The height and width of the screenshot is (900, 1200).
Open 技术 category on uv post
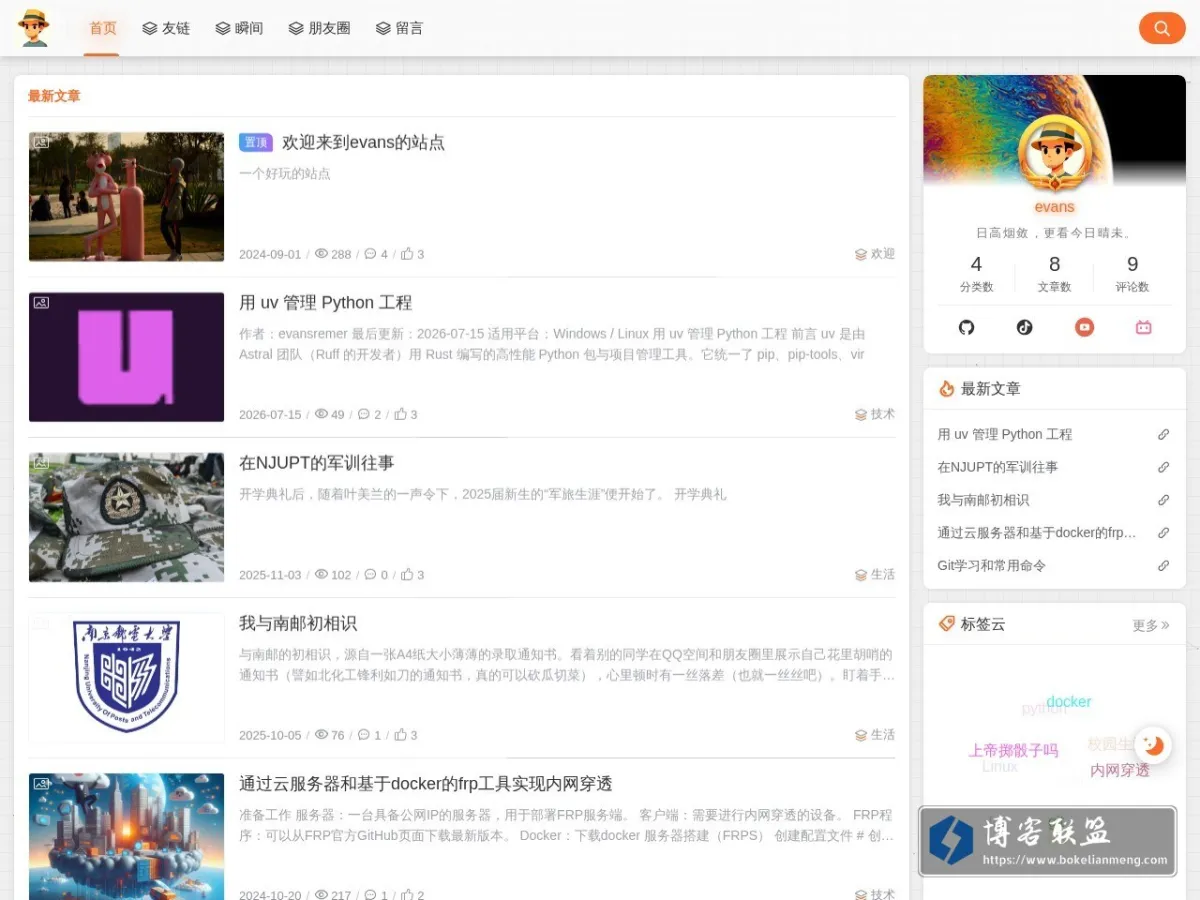[875, 414]
